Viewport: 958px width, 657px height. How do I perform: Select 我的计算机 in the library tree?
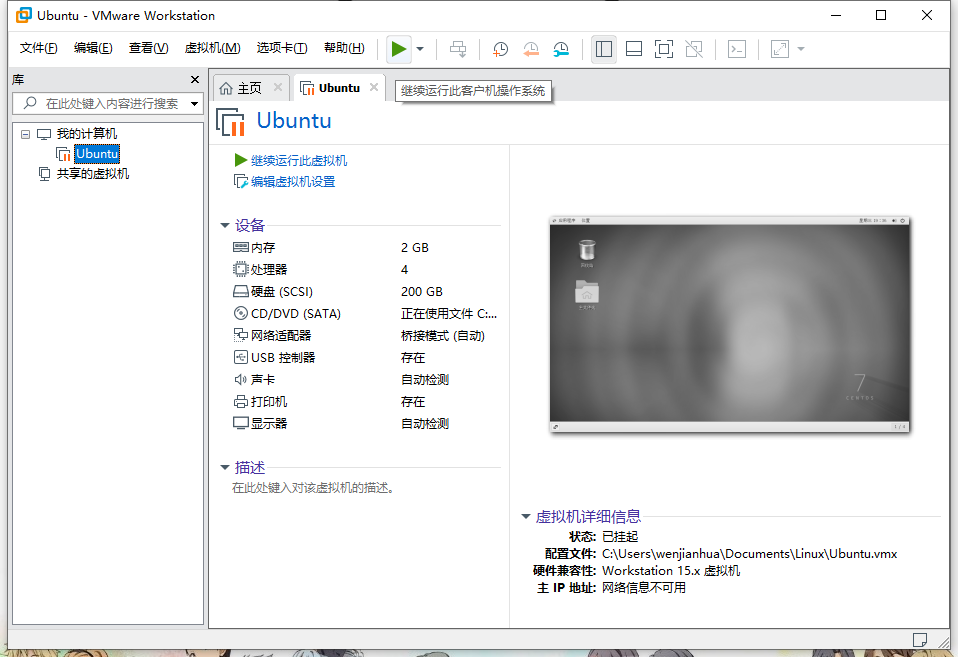click(x=86, y=134)
